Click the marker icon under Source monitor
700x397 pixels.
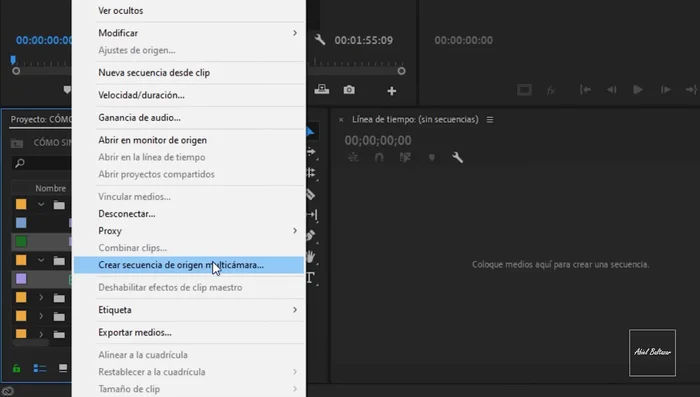(x=67, y=90)
